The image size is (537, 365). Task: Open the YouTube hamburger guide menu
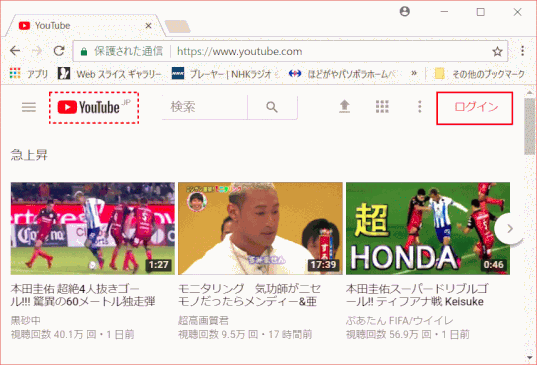pyautogui.click(x=29, y=107)
